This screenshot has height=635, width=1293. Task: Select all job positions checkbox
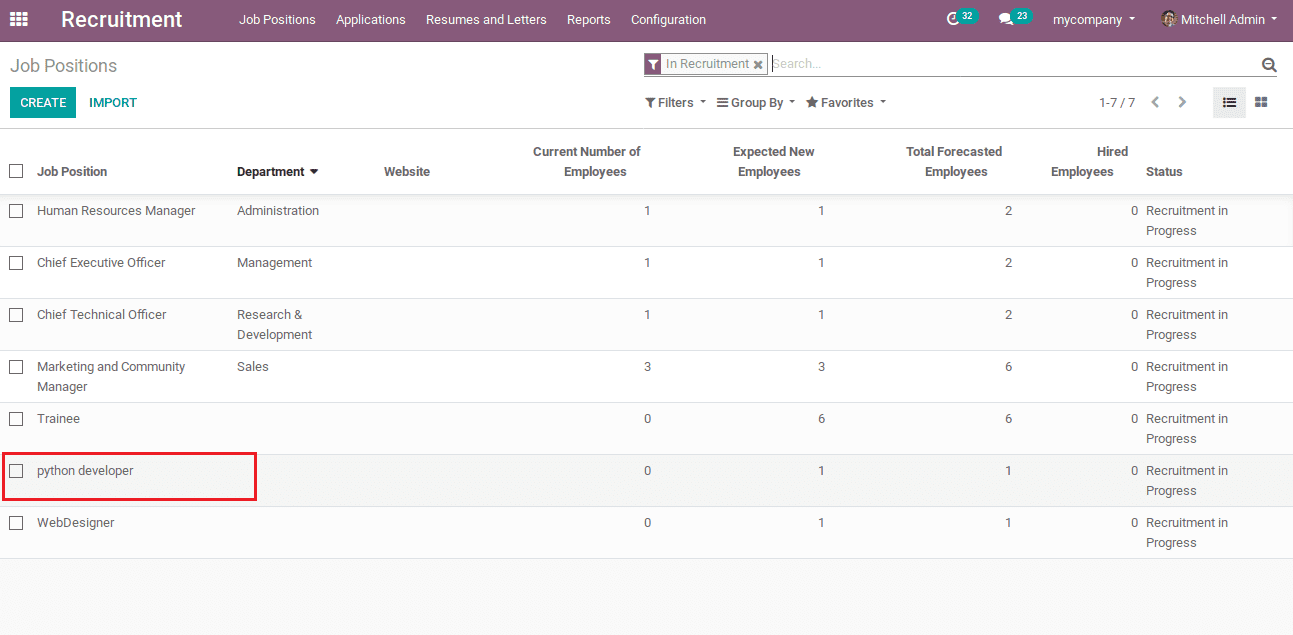(x=16, y=171)
